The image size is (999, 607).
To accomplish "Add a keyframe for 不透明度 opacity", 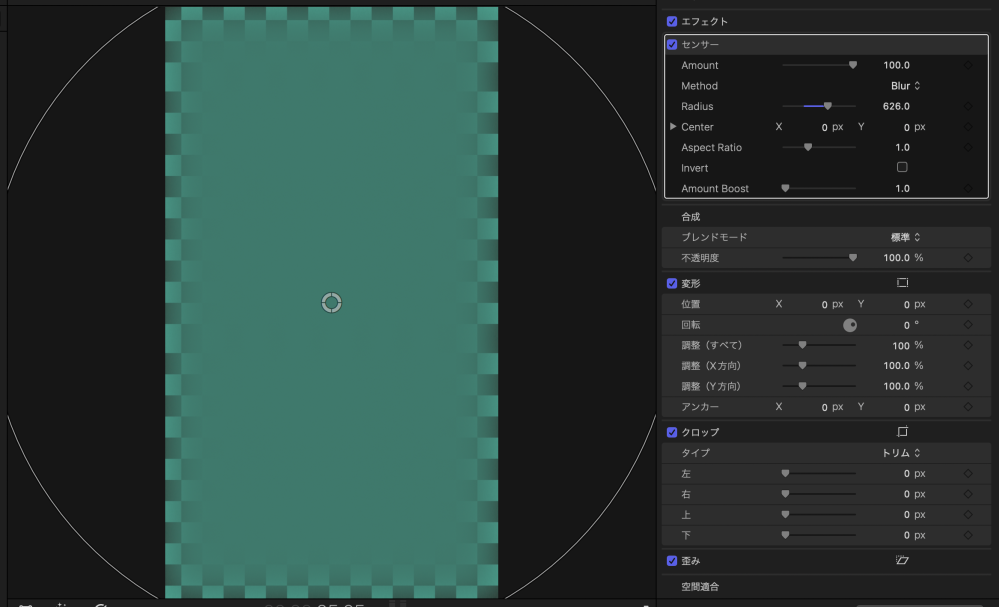I will click(967, 258).
